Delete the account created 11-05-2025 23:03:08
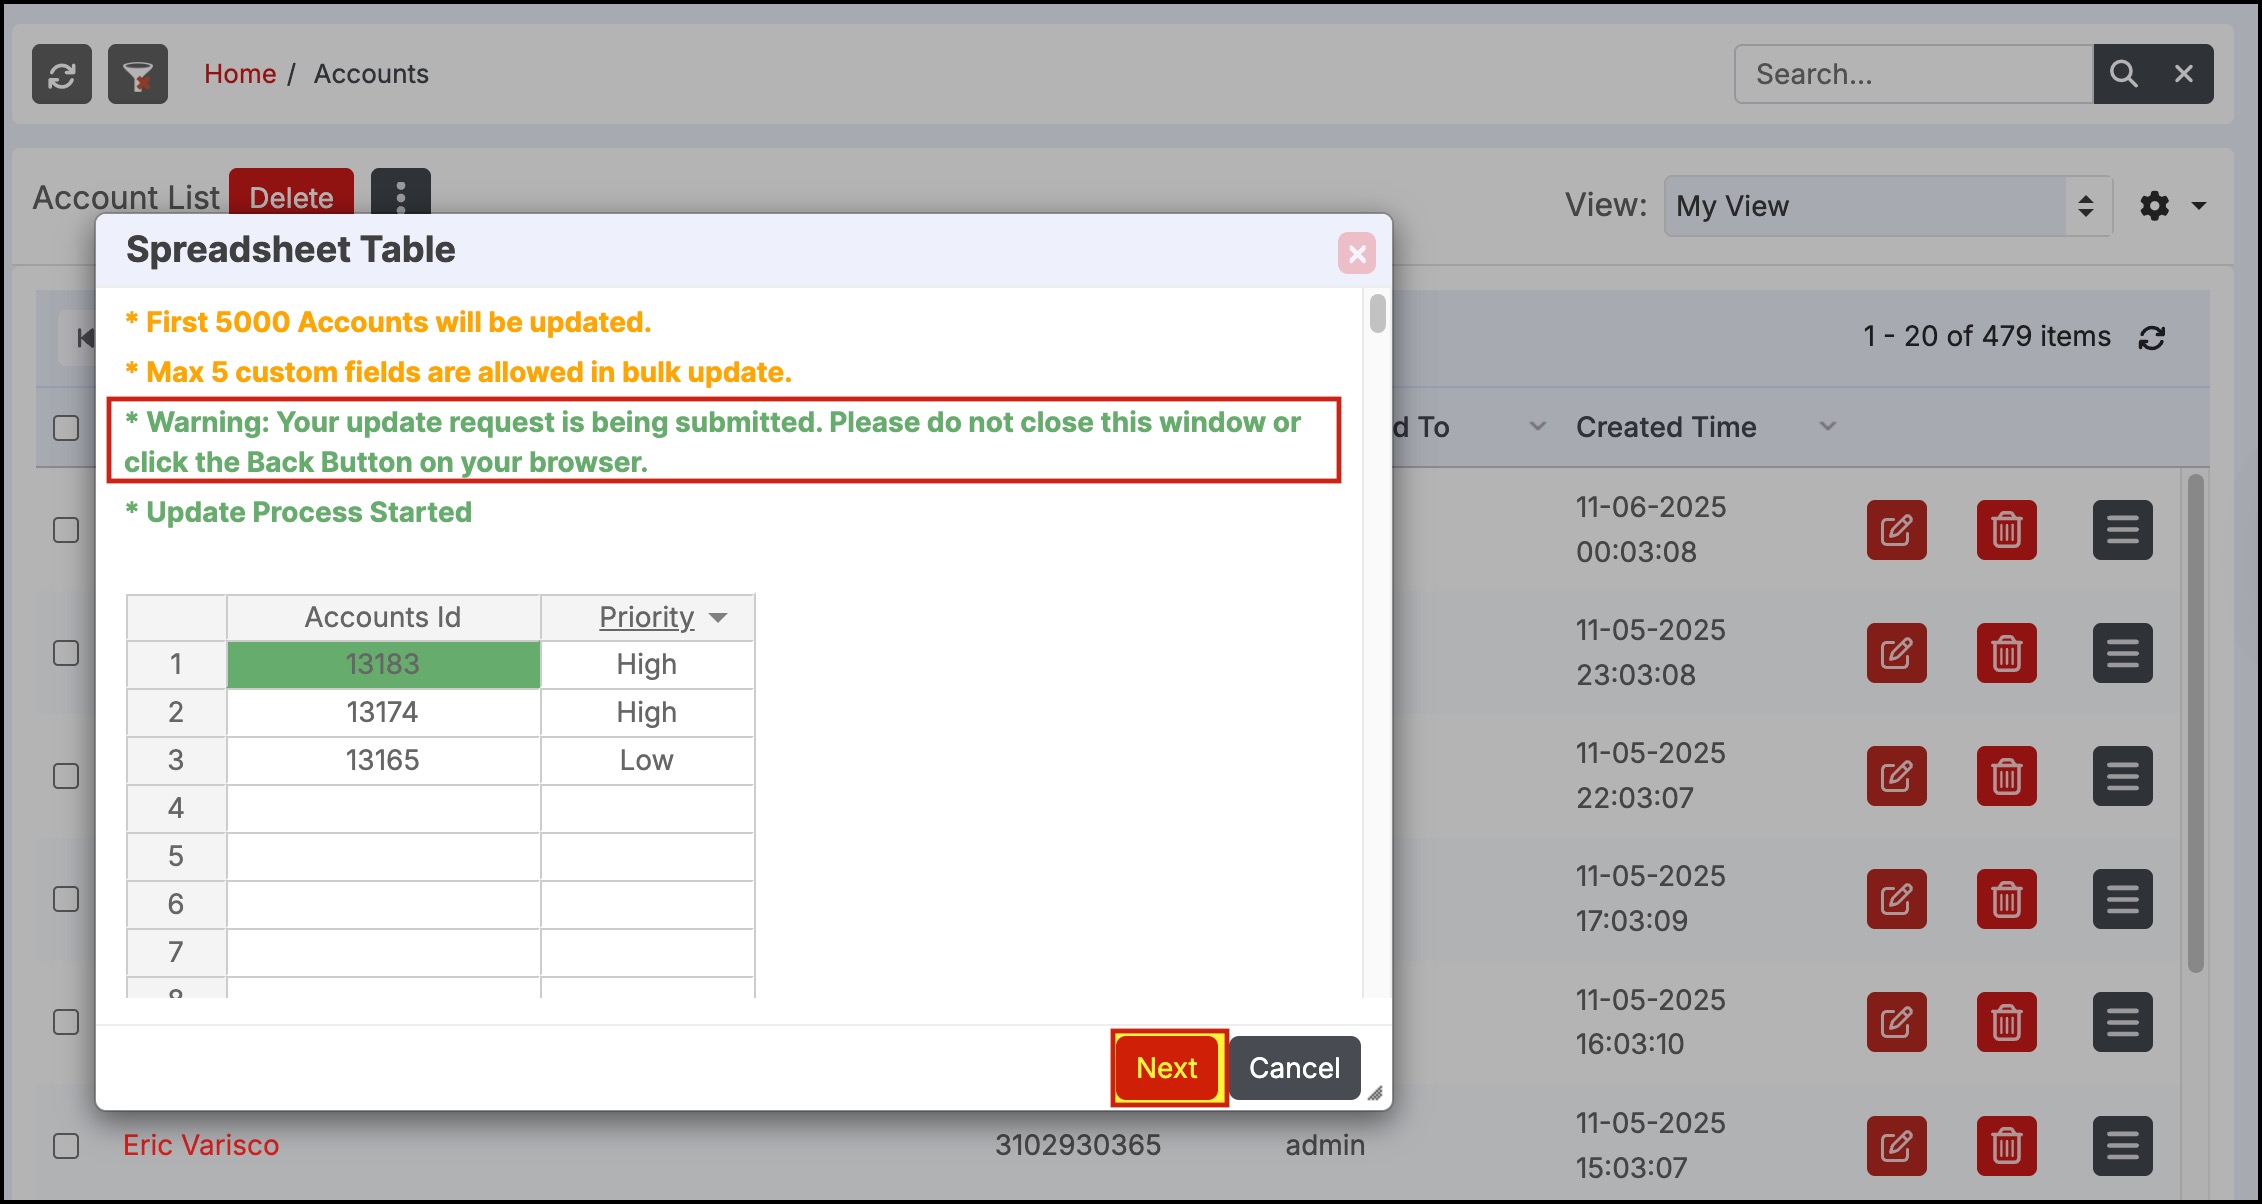The width and height of the screenshot is (2262, 1204). 2006,653
